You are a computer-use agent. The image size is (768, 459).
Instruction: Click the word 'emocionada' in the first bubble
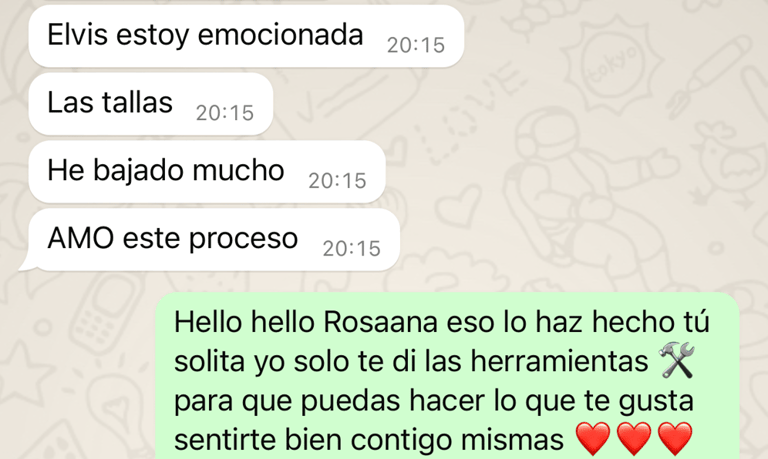pos(281,35)
